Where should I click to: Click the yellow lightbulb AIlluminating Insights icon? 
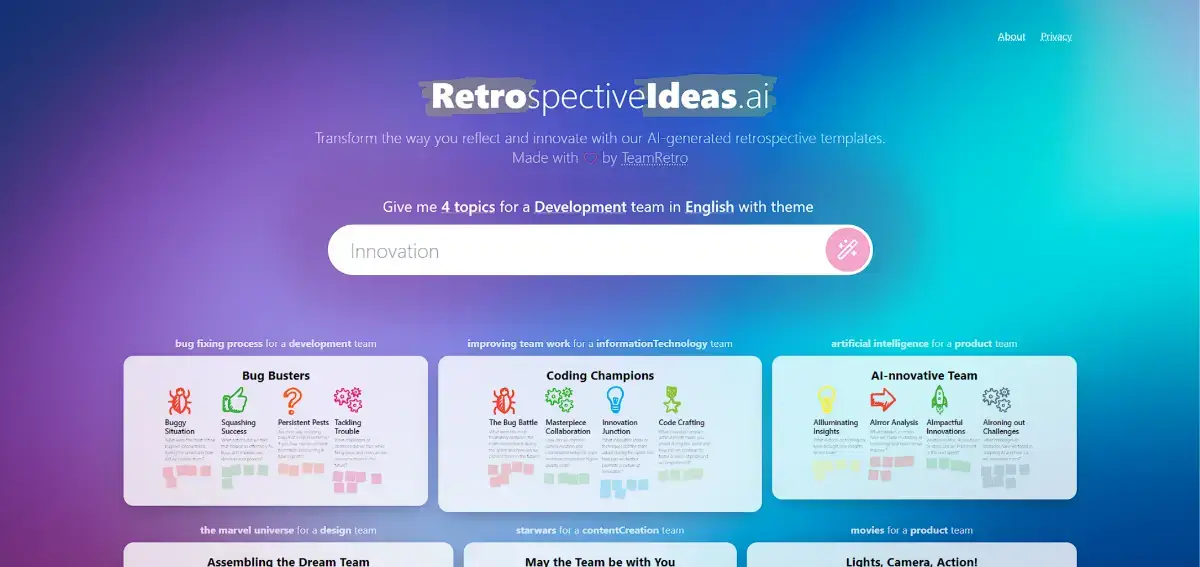point(827,400)
